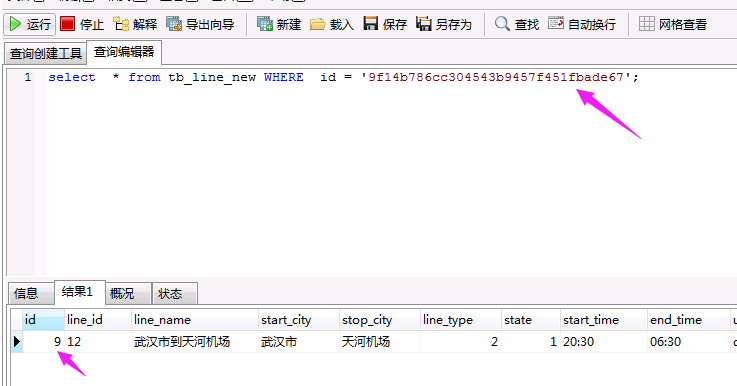The height and width of the screenshot is (386, 737).
Task: Click the line_id column header
Action: point(97,320)
